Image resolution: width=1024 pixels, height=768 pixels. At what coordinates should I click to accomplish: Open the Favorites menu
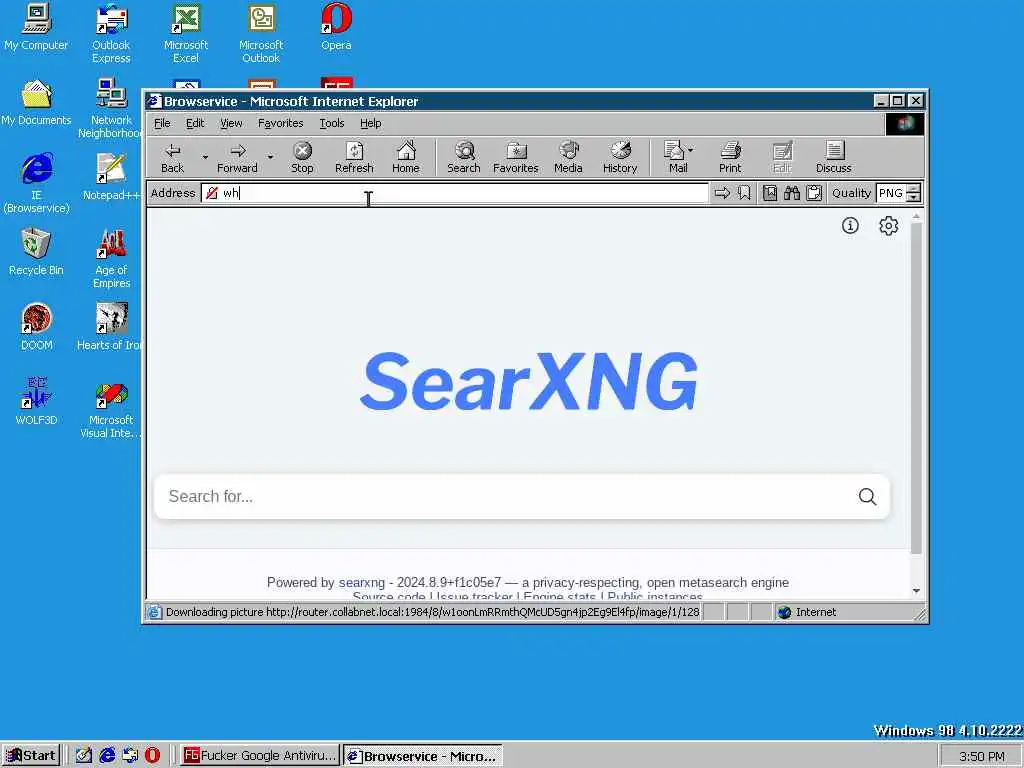[280, 123]
